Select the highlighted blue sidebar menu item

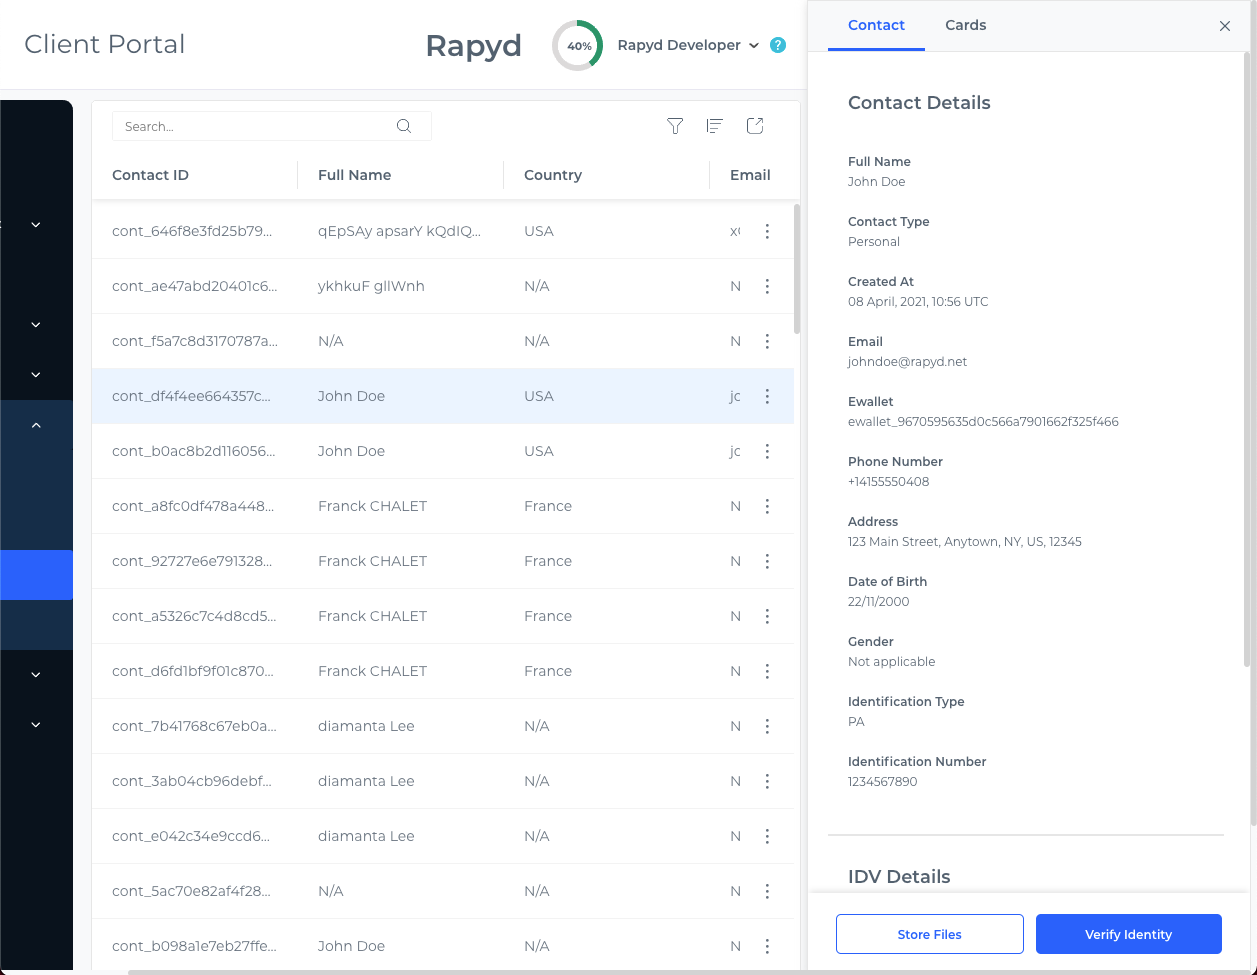pyautogui.click(x=36, y=575)
